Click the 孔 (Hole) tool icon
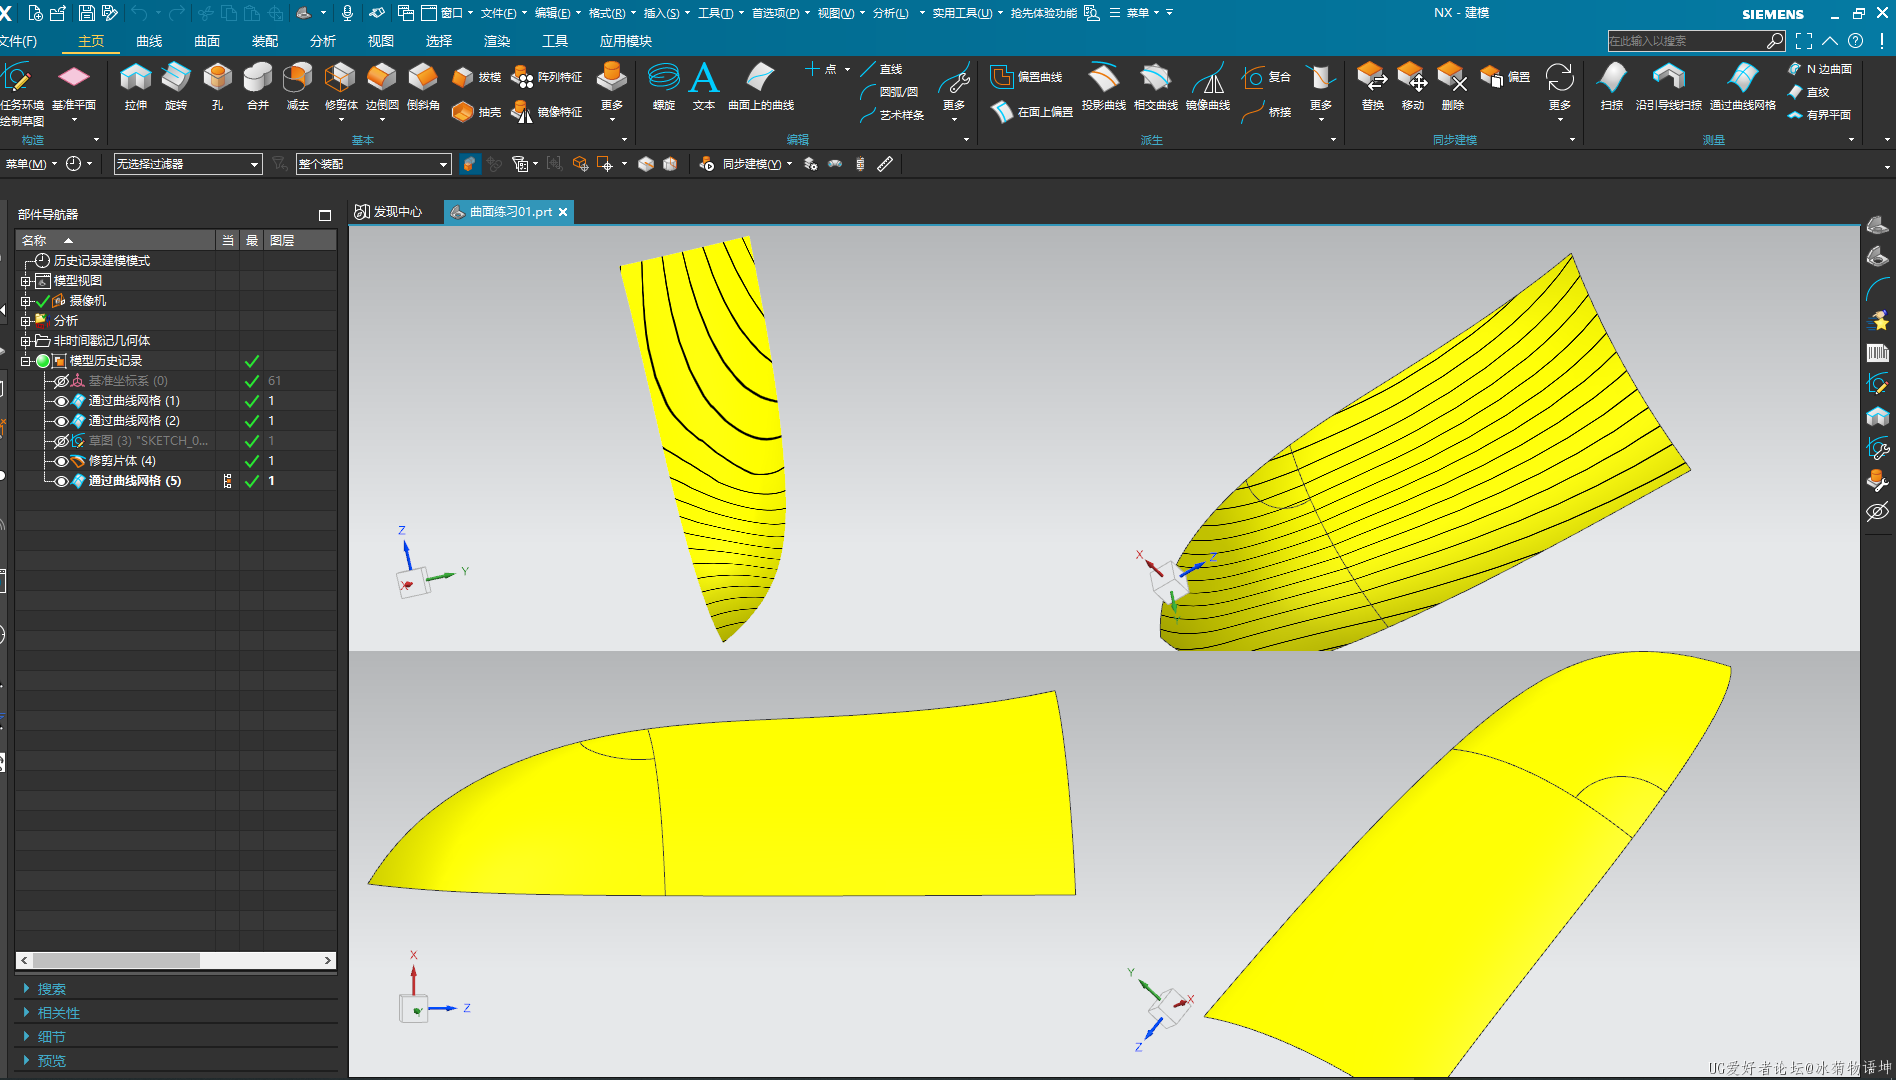Screen dimensions: 1896x1080 point(217,86)
